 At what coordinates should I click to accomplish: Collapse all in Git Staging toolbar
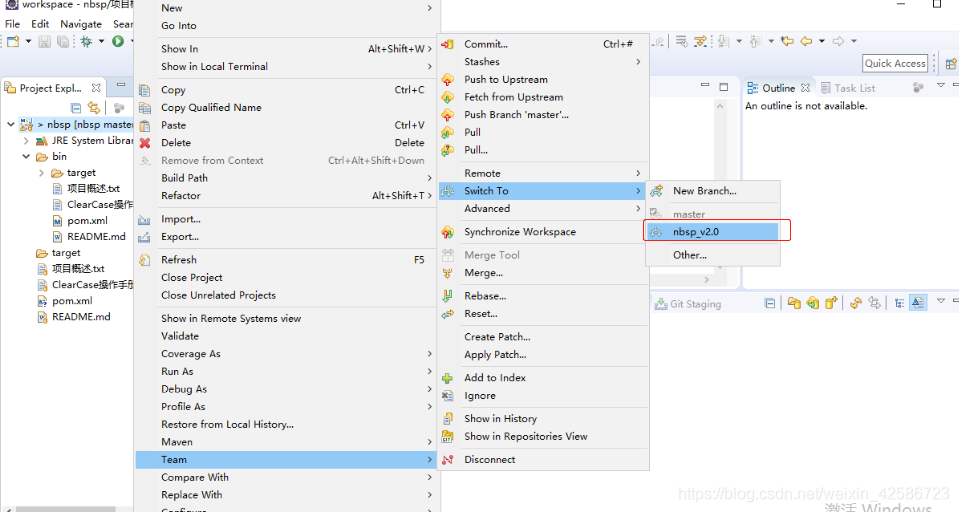tap(770, 303)
